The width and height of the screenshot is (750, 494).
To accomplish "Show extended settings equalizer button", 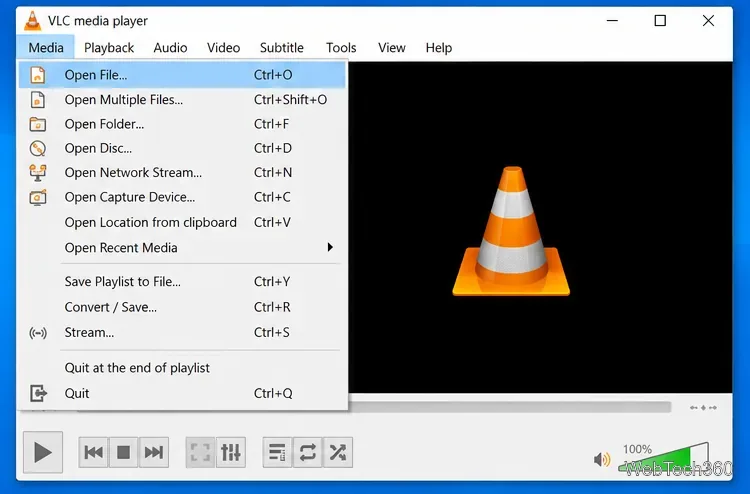I will (x=231, y=452).
